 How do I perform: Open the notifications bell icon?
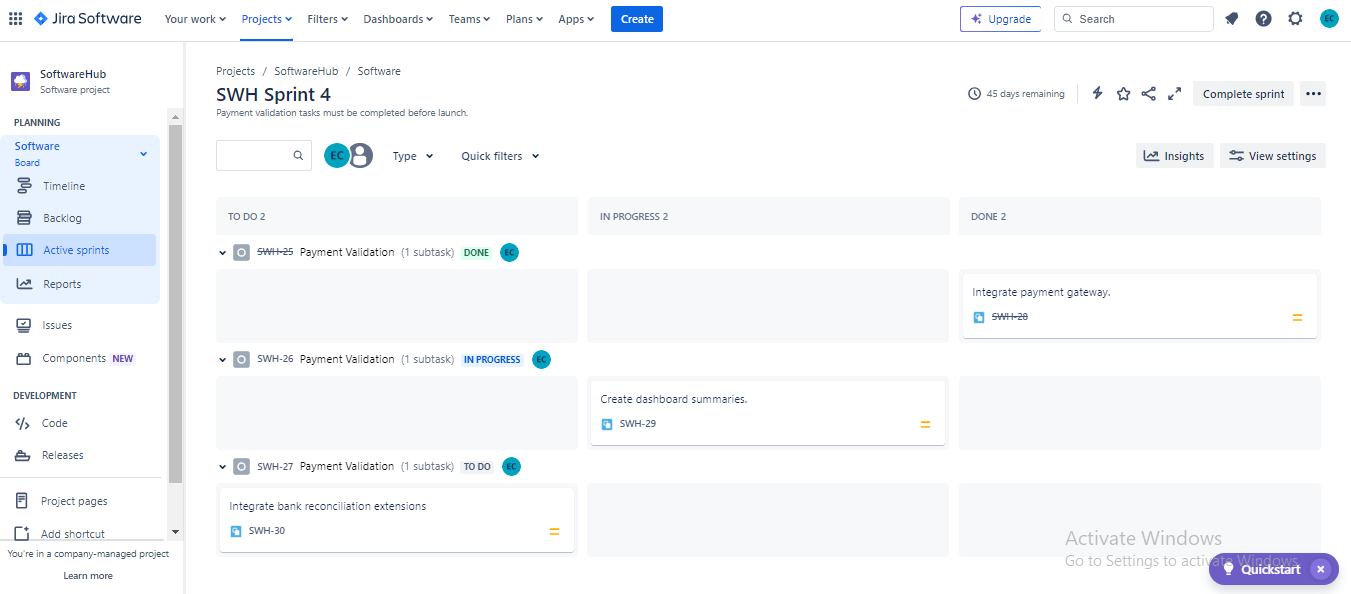[1232, 19]
